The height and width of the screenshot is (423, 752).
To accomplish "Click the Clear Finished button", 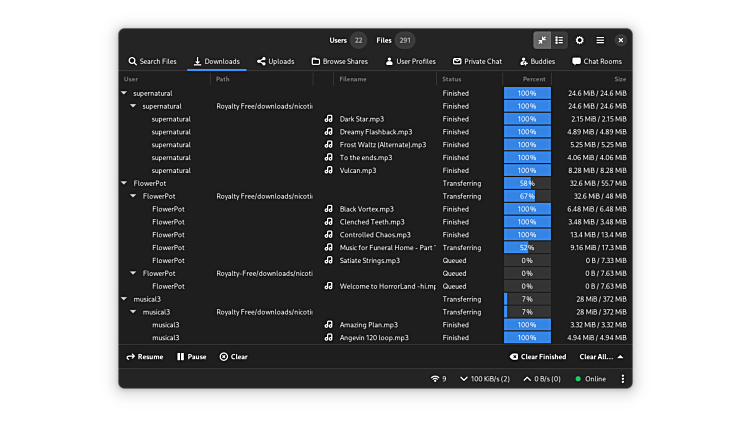I will tap(537, 357).
